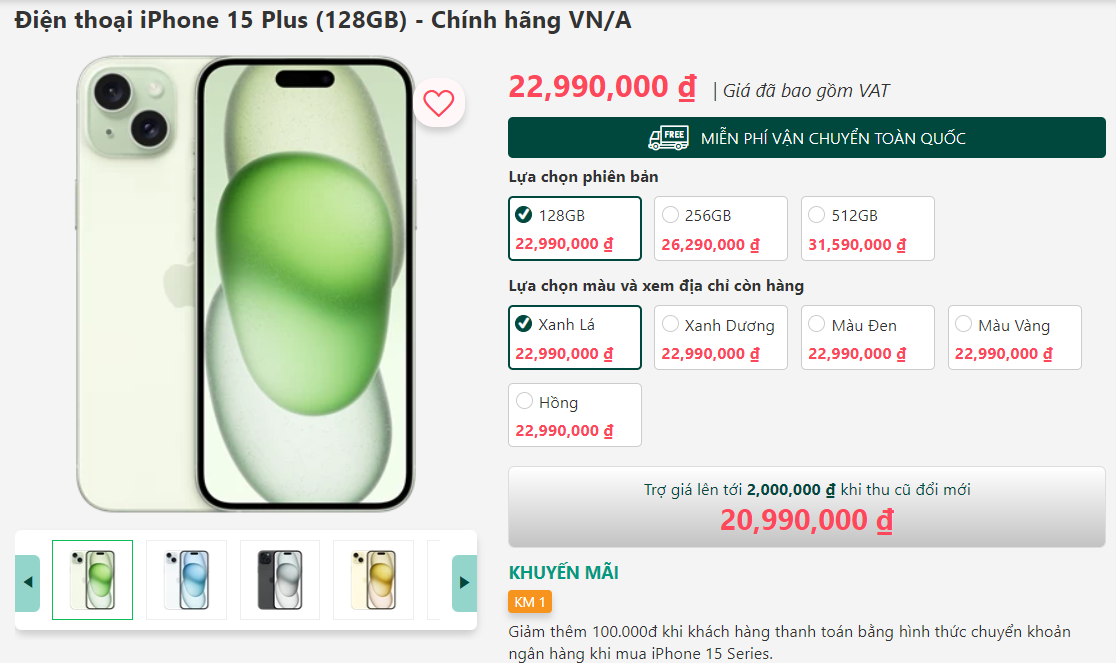Open the yellow iPhone thumbnail
The width and height of the screenshot is (1116, 663).
click(x=374, y=580)
